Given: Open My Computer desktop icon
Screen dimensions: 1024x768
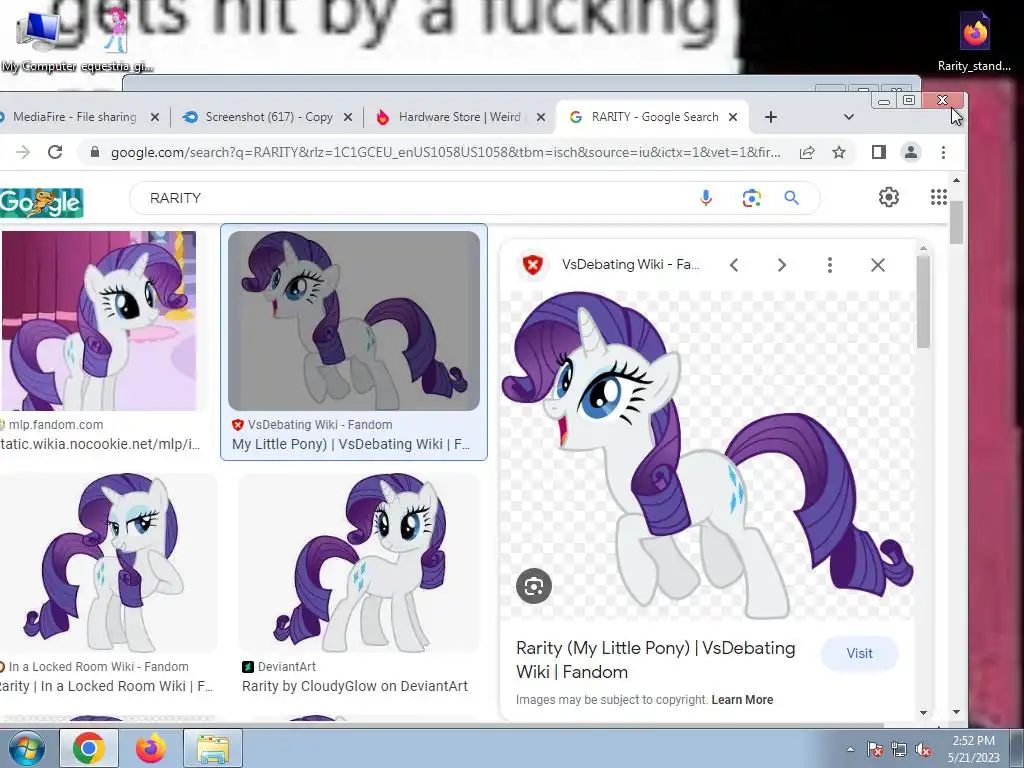Looking at the screenshot, I should point(38,41).
